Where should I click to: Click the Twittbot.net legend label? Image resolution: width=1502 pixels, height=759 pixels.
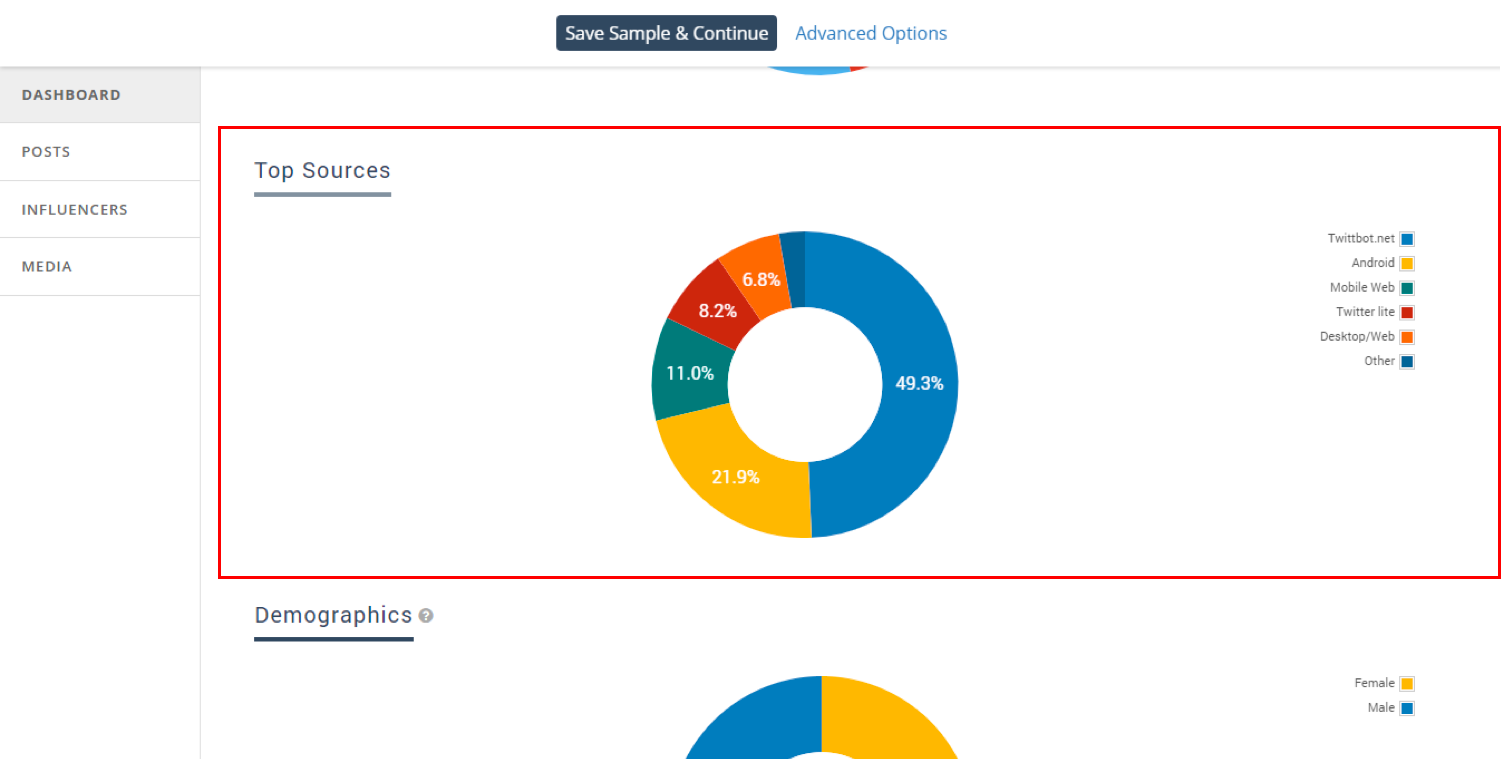1361,239
